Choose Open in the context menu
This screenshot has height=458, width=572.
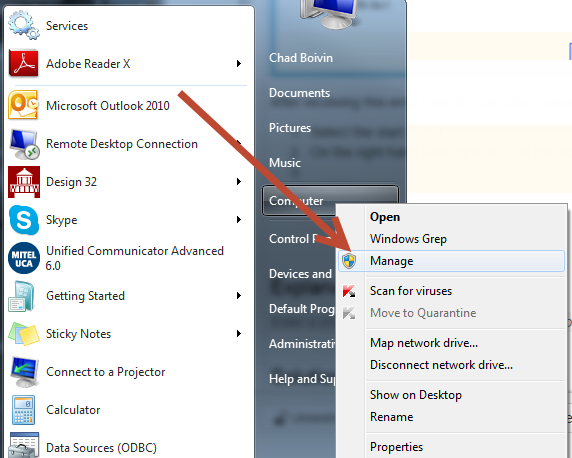point(452,217)
